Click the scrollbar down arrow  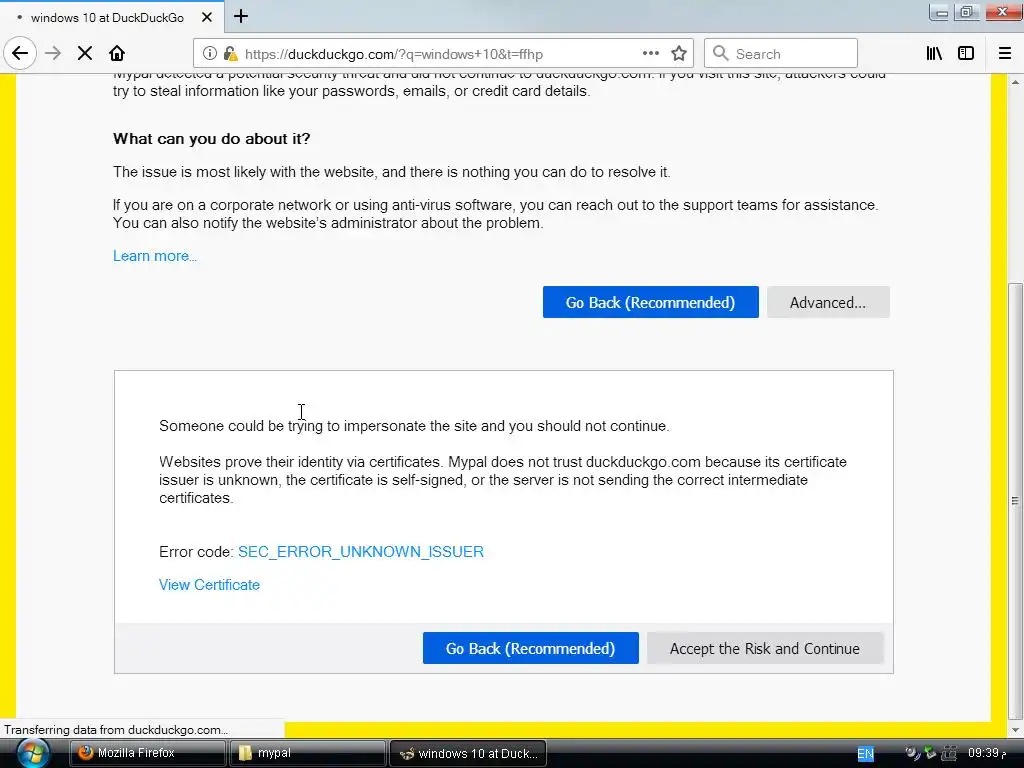1015,729
